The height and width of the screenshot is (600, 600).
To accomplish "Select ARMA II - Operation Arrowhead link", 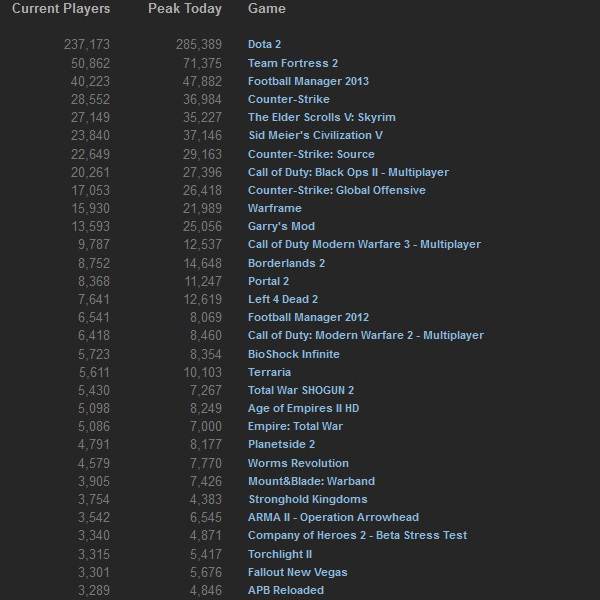I will (x=333, y=517).
